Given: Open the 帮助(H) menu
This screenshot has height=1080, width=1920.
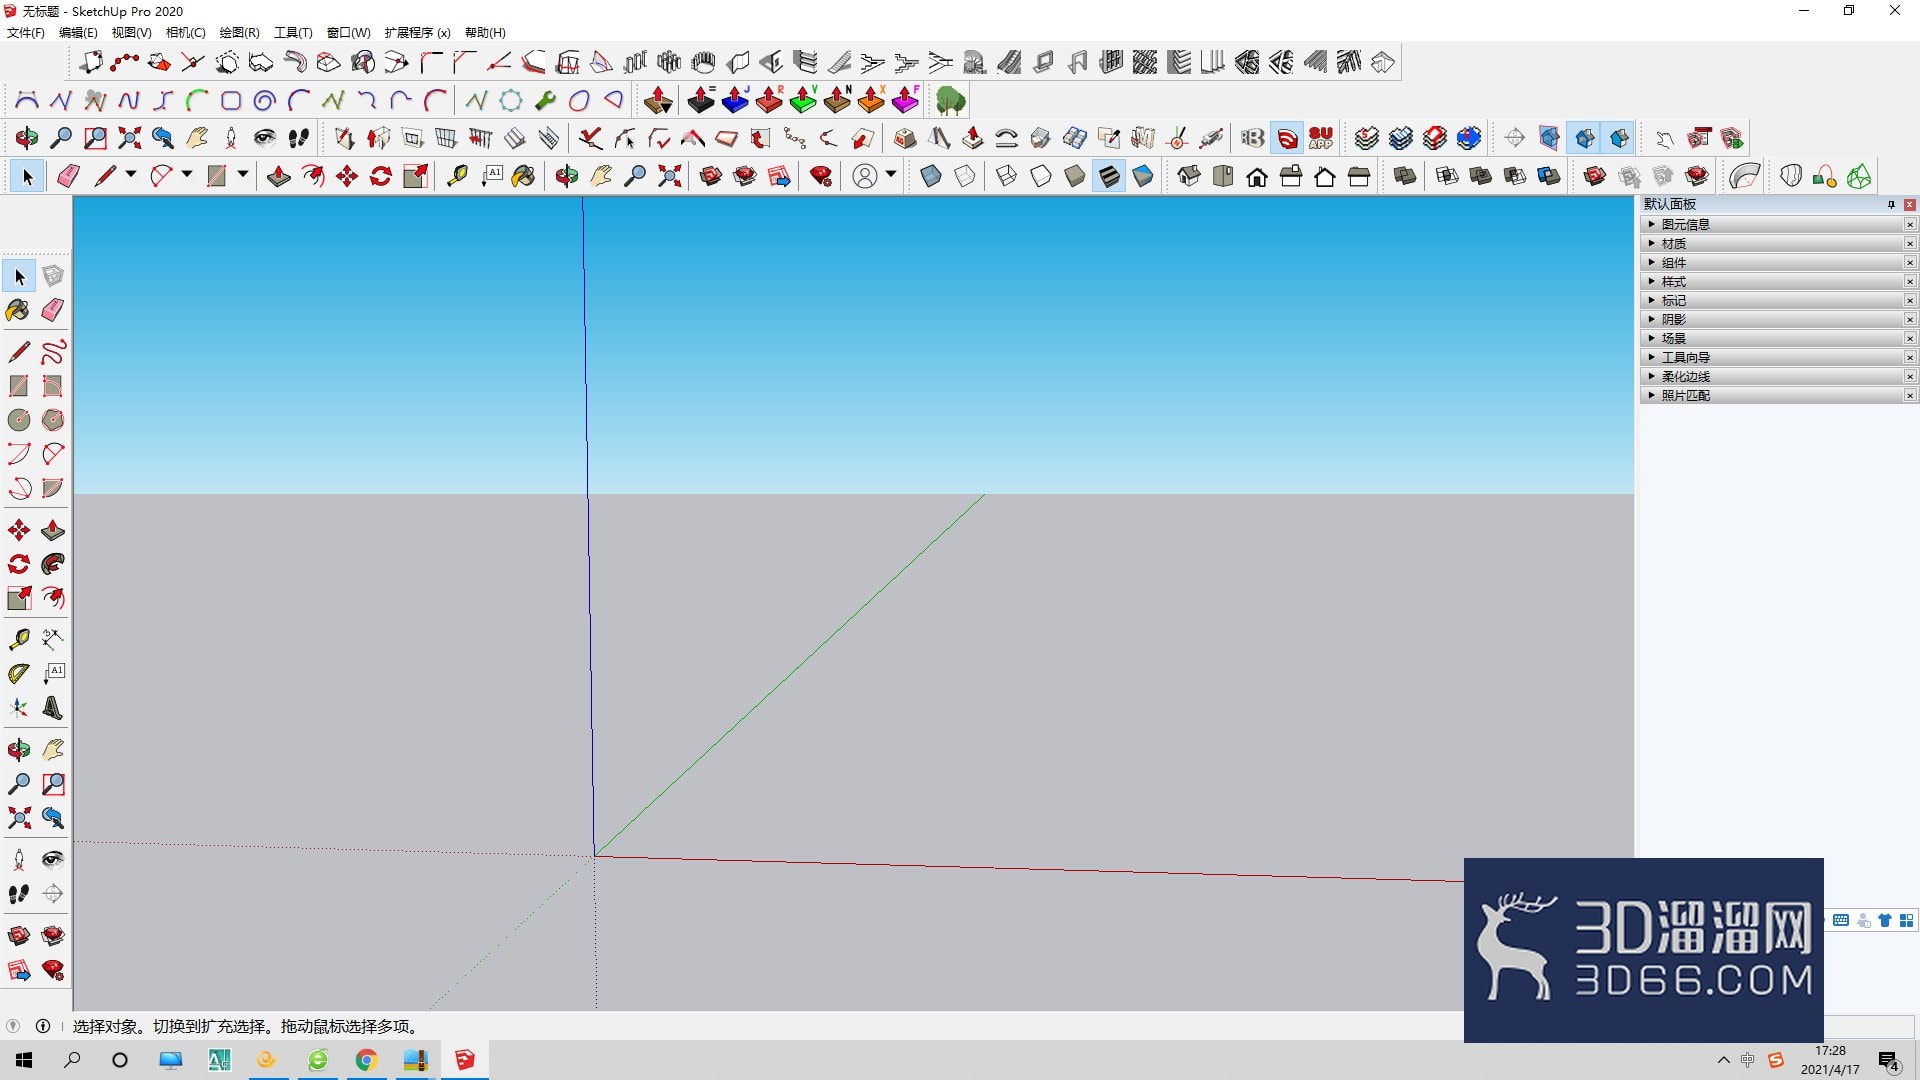Looking at the screenshot, I should tap(485, 33).
